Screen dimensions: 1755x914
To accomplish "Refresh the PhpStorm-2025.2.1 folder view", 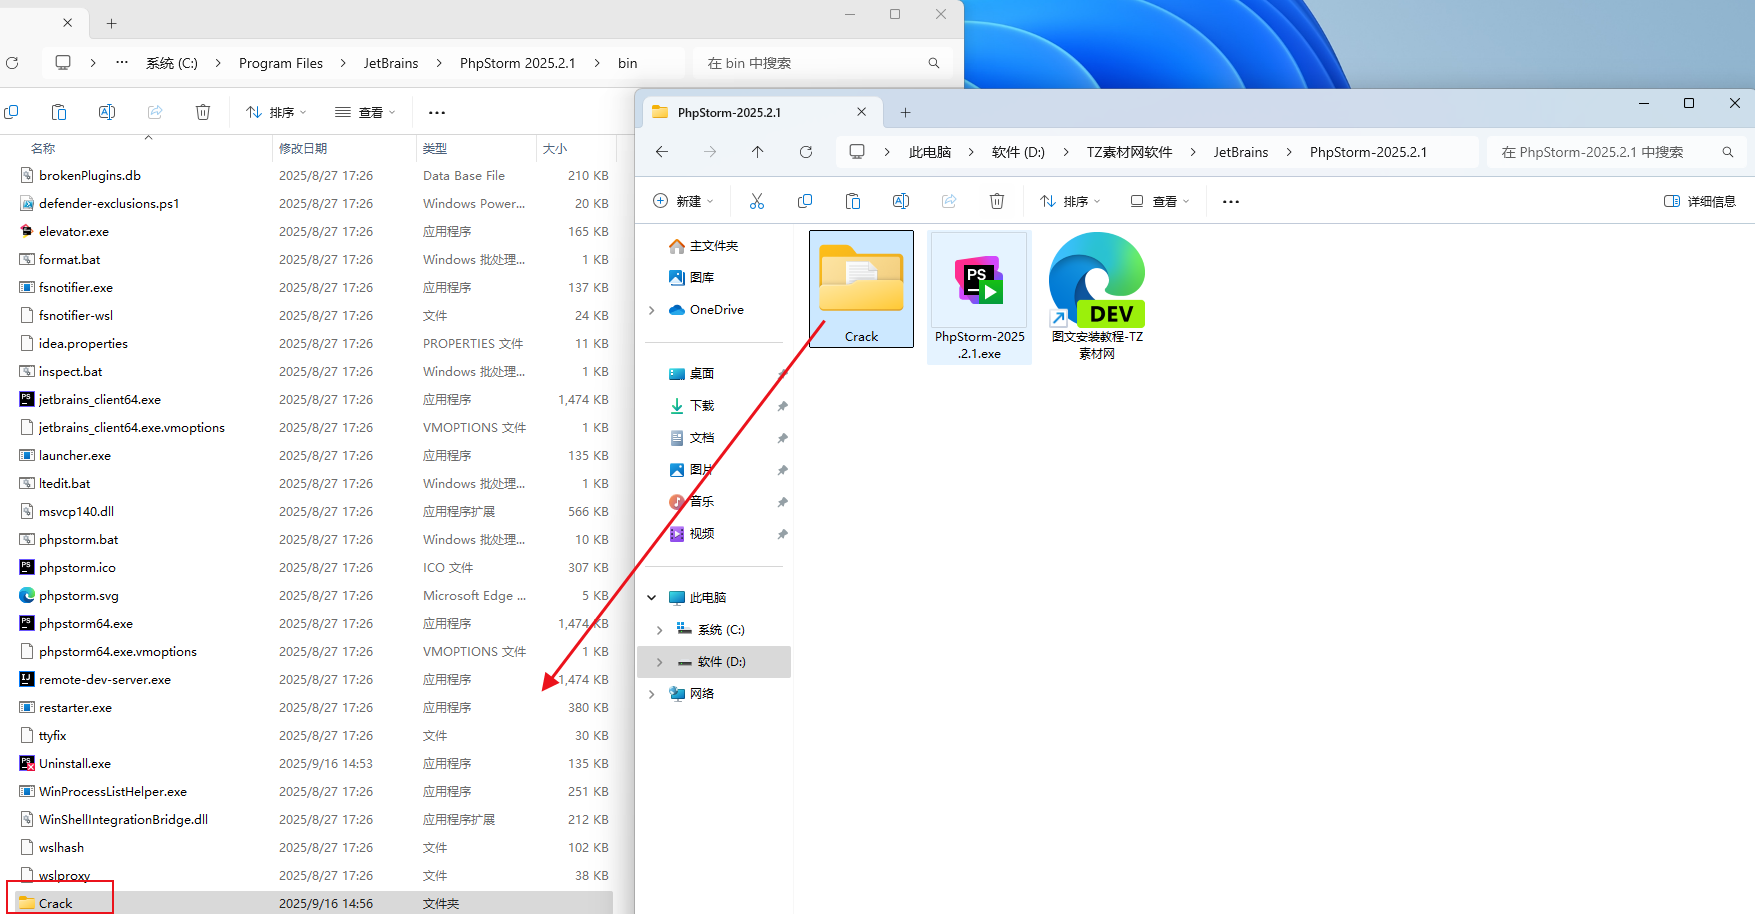I will click(x=806, y=152).
